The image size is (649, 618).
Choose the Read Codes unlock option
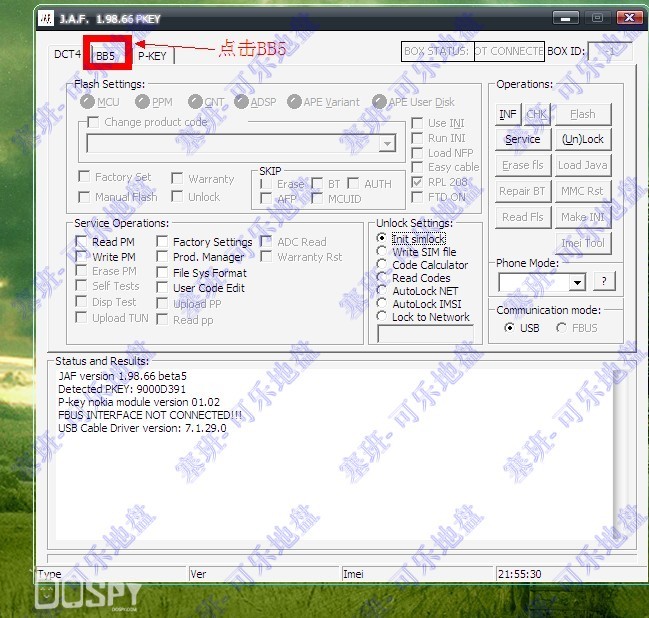click(382, 278)
